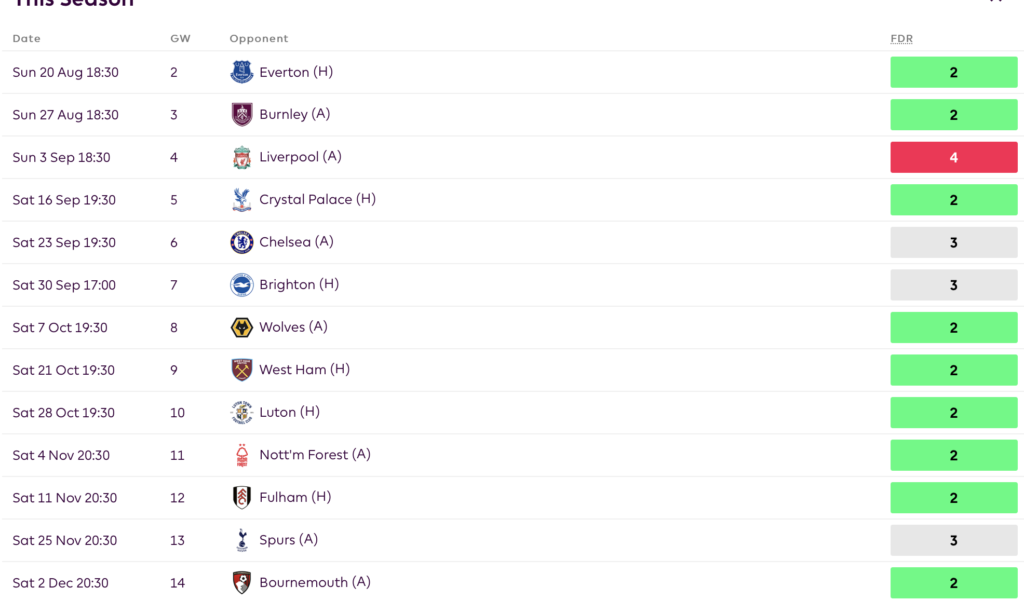The width and height of the screenshot is (1024, 601).
Task: Click the Chelsea club crest
Action: pos(241,242)
